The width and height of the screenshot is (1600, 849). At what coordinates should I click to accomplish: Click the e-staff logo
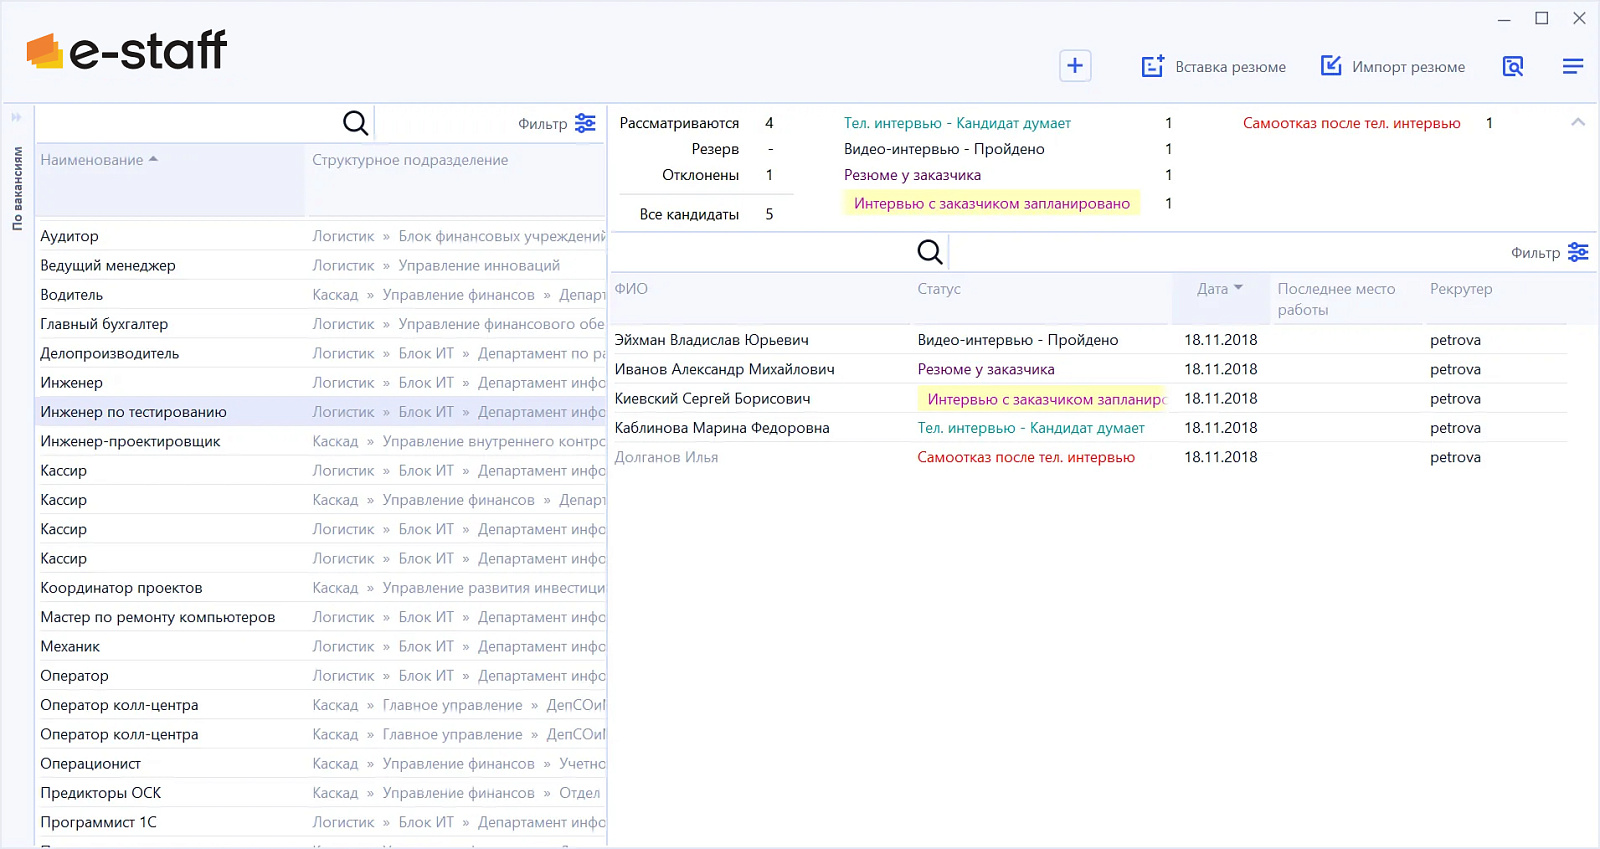(127, 50)
